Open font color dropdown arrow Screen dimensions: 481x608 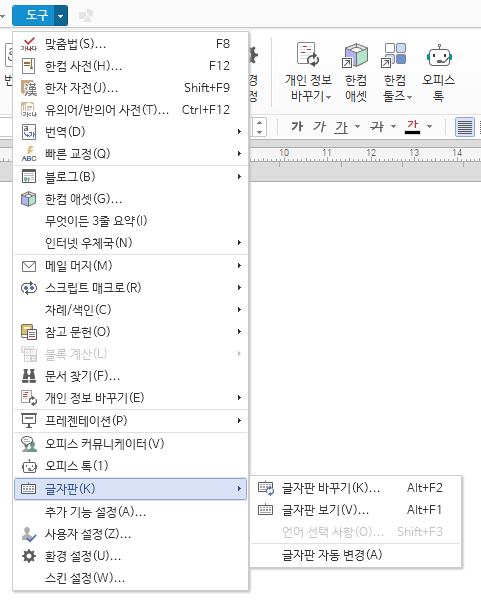429,126
